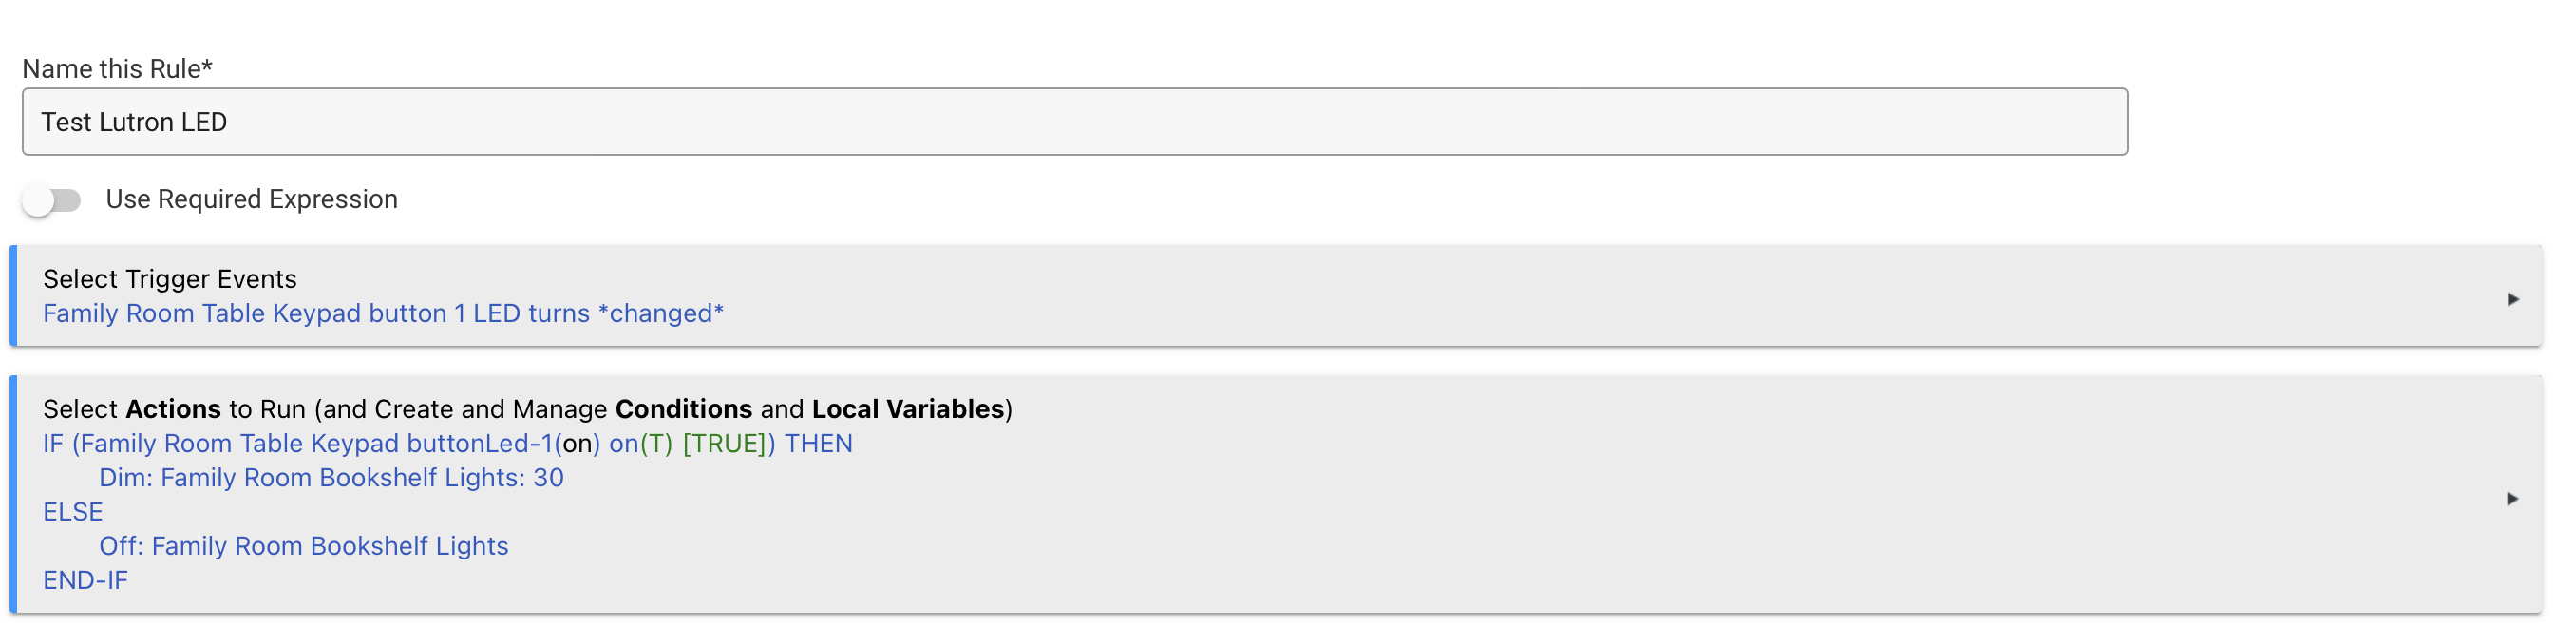Click the bold Actions word in heading

coord(173,409)
